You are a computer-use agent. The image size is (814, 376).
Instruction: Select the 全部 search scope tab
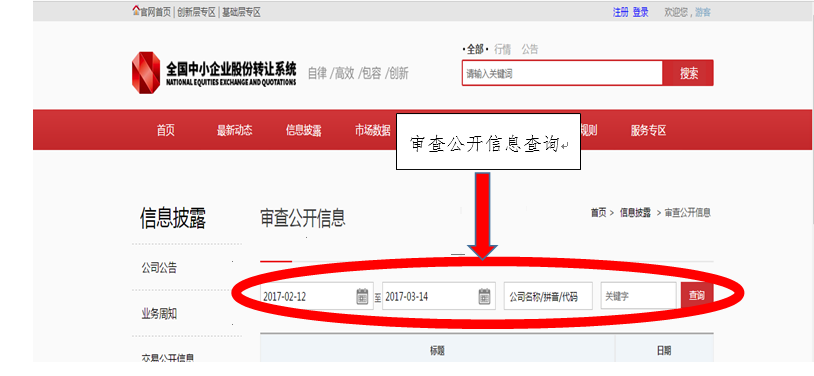475,49
